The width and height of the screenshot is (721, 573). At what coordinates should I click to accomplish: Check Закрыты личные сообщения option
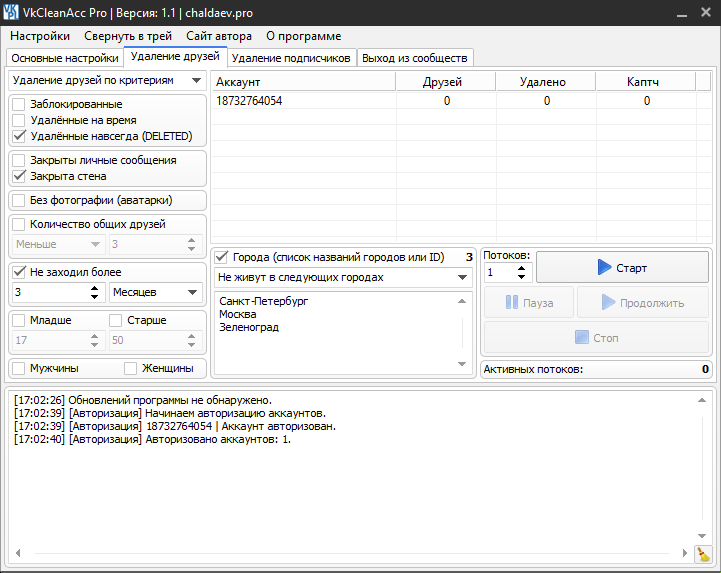19,160
